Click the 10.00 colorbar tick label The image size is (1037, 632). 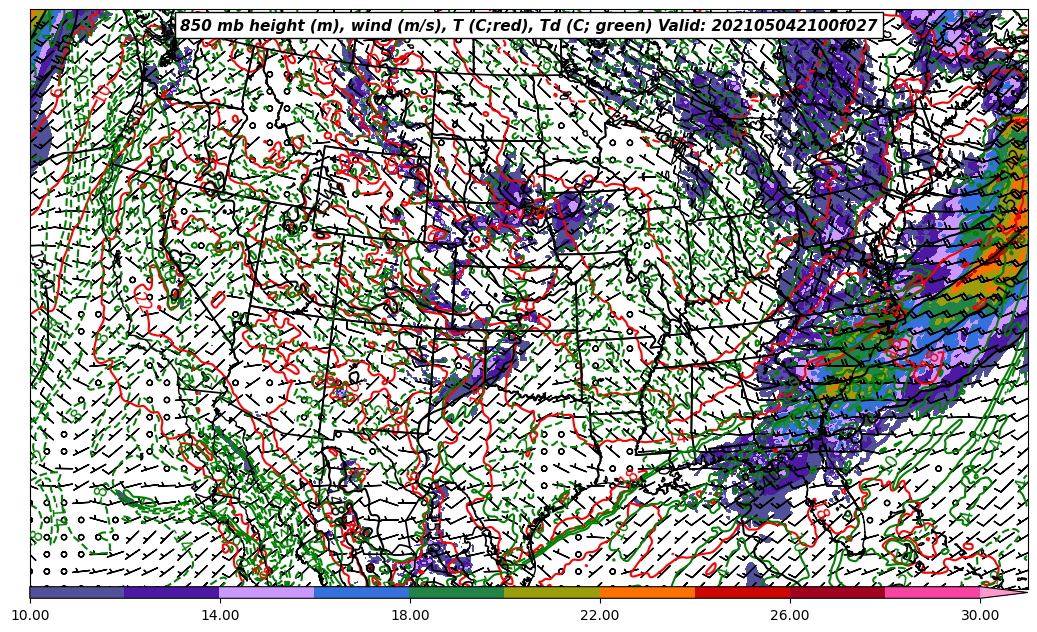click(30, 616)
